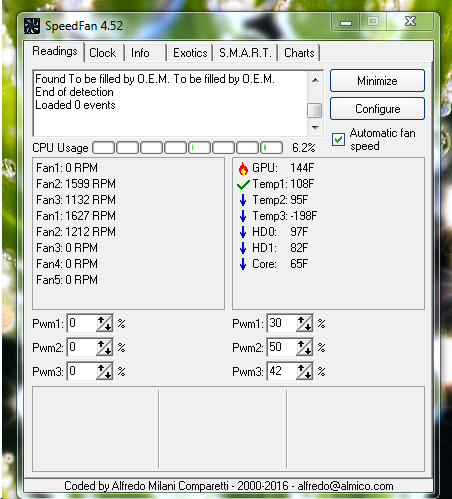Open the Clock tab
452x499 pixels.
pyautogui.click(x=103, y=53)
